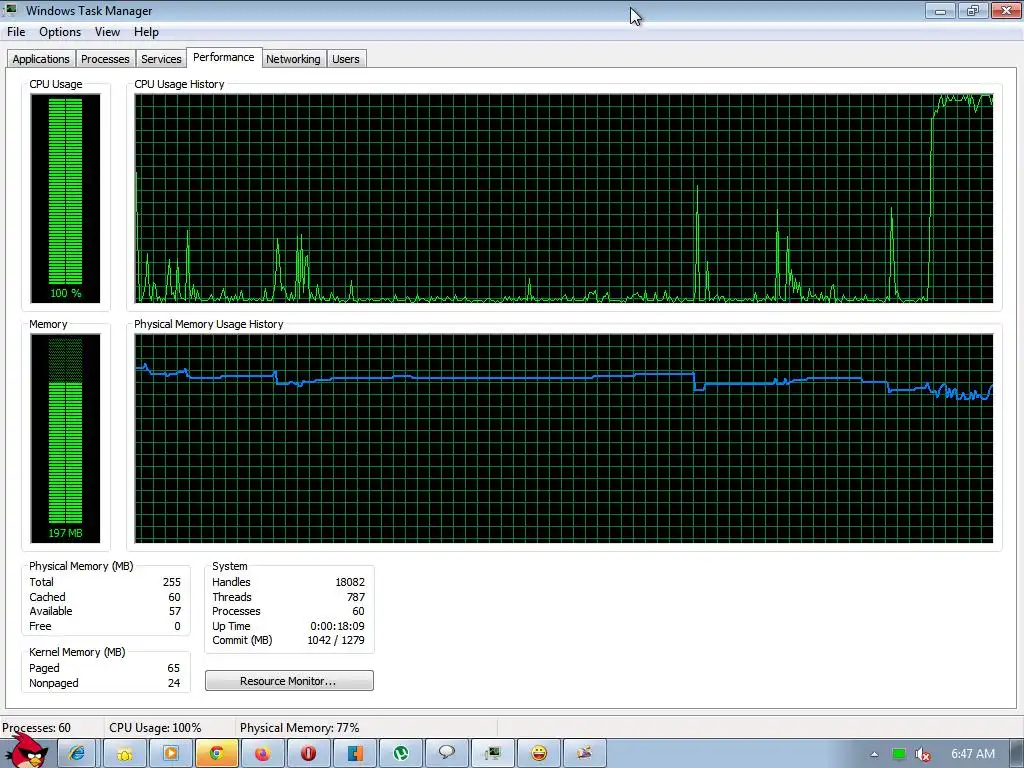
Task: Click the CPU Usage 100% gauge
Action: click(65, 199)
